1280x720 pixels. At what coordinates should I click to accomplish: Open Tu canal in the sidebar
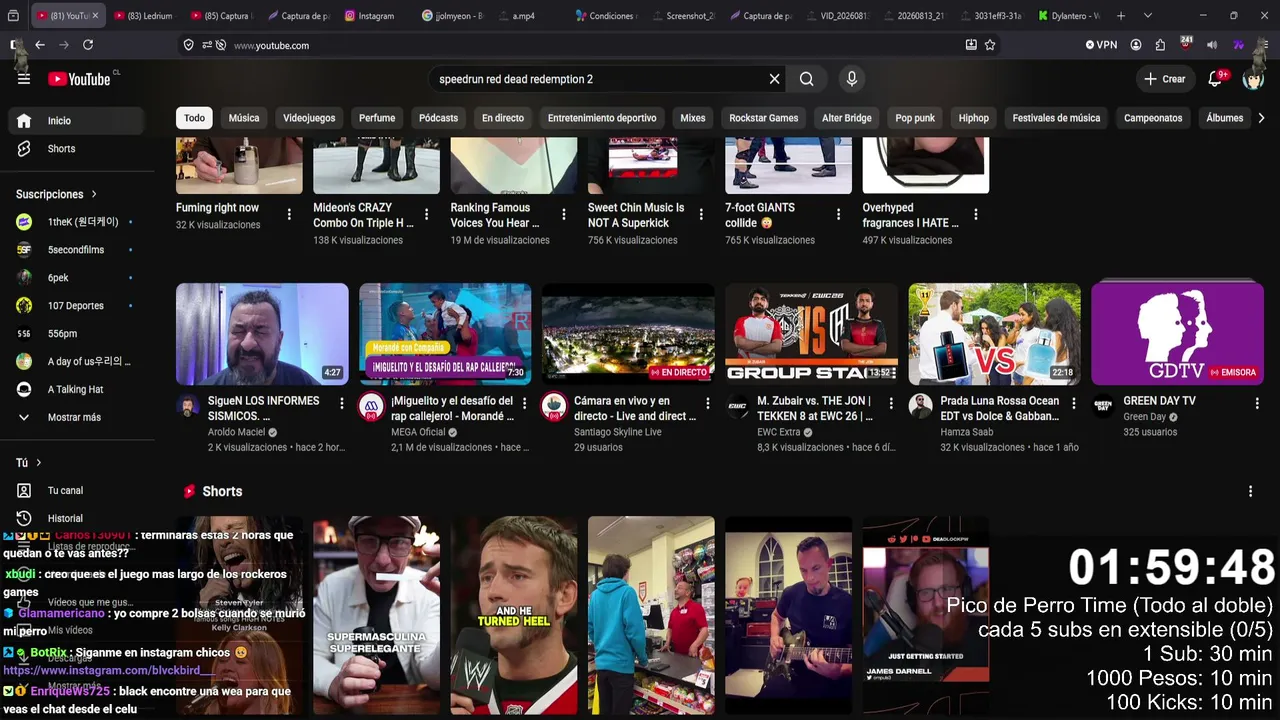click(x=75, y=491)
